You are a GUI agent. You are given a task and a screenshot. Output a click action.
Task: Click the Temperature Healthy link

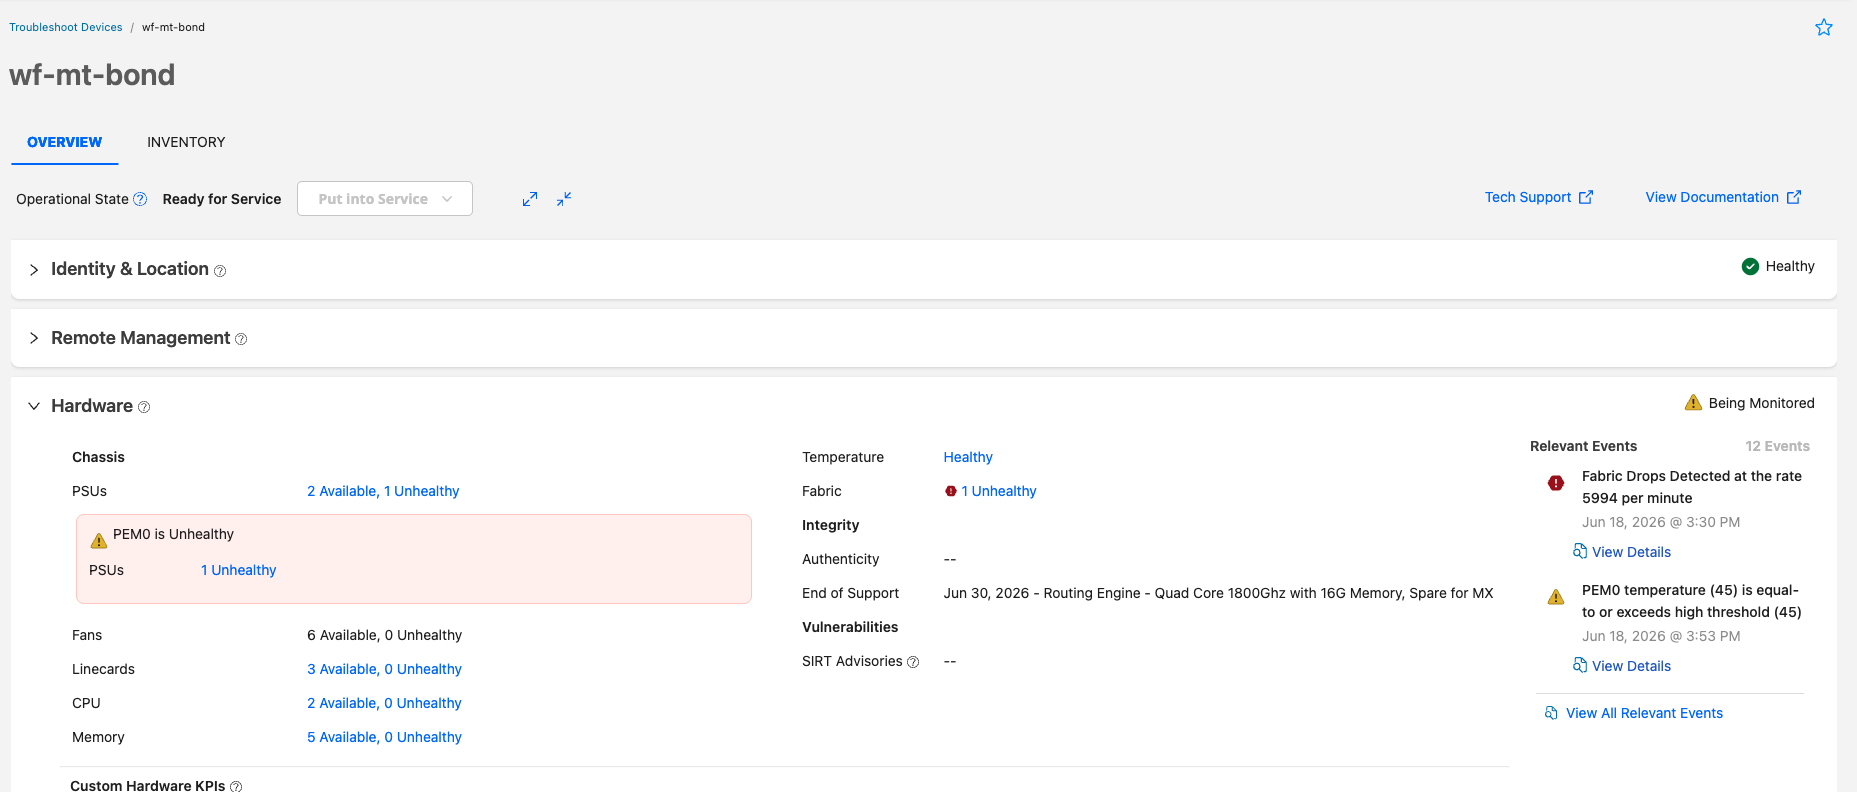coord(968,457)
